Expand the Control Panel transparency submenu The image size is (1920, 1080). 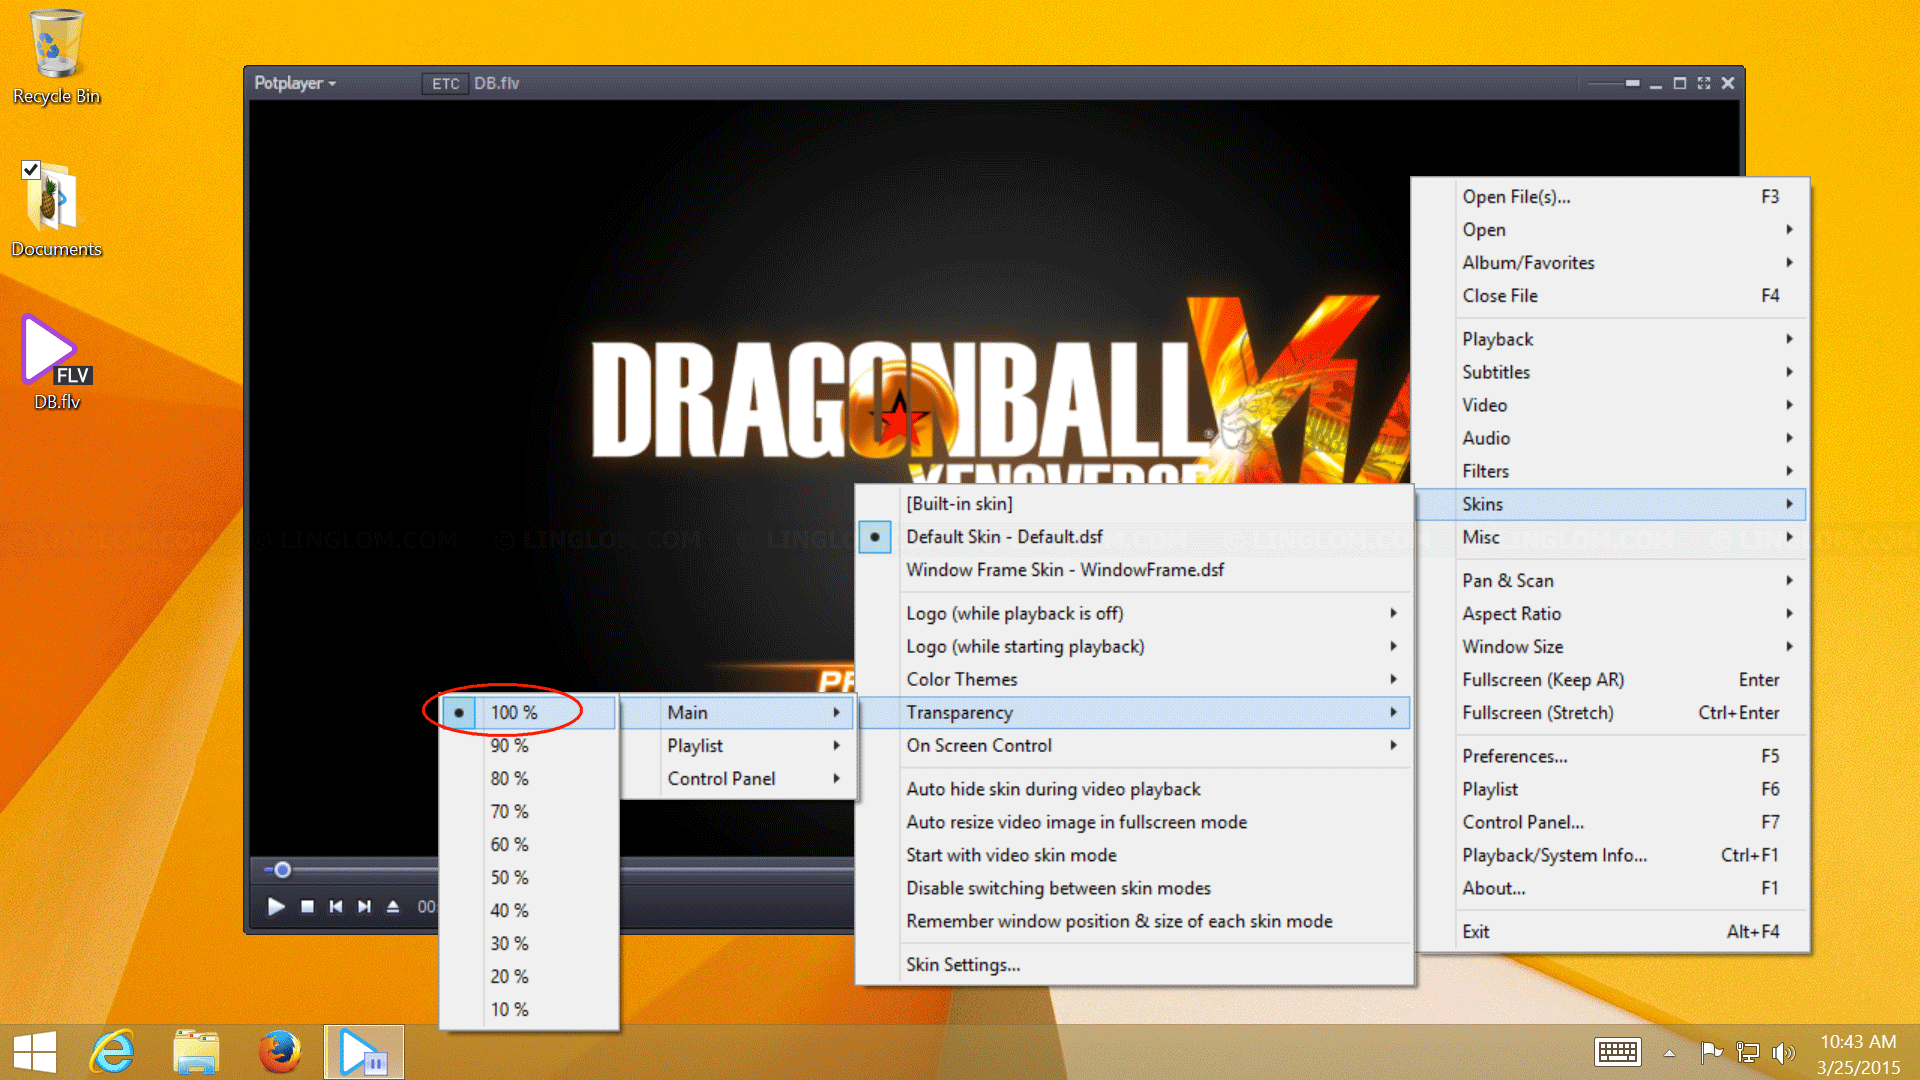pos(738,779)
